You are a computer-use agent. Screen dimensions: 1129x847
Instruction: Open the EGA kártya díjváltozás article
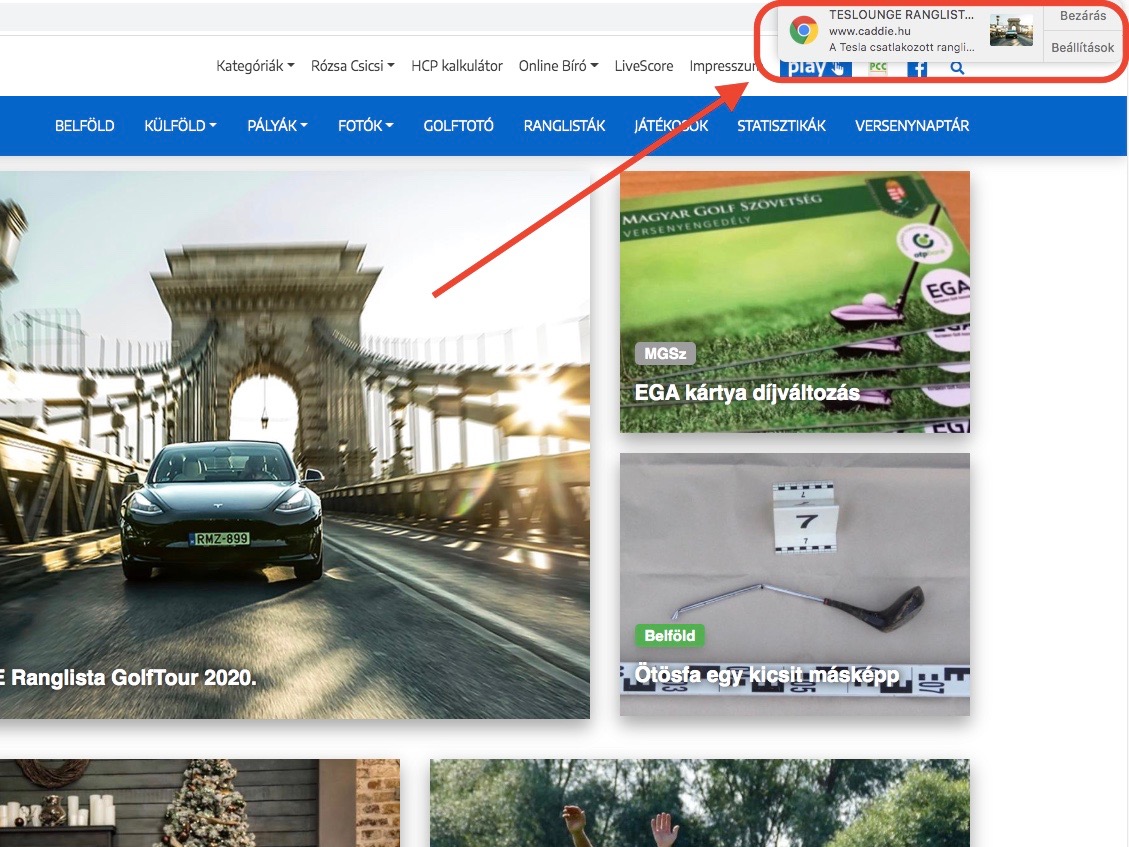tap(747, 393)
